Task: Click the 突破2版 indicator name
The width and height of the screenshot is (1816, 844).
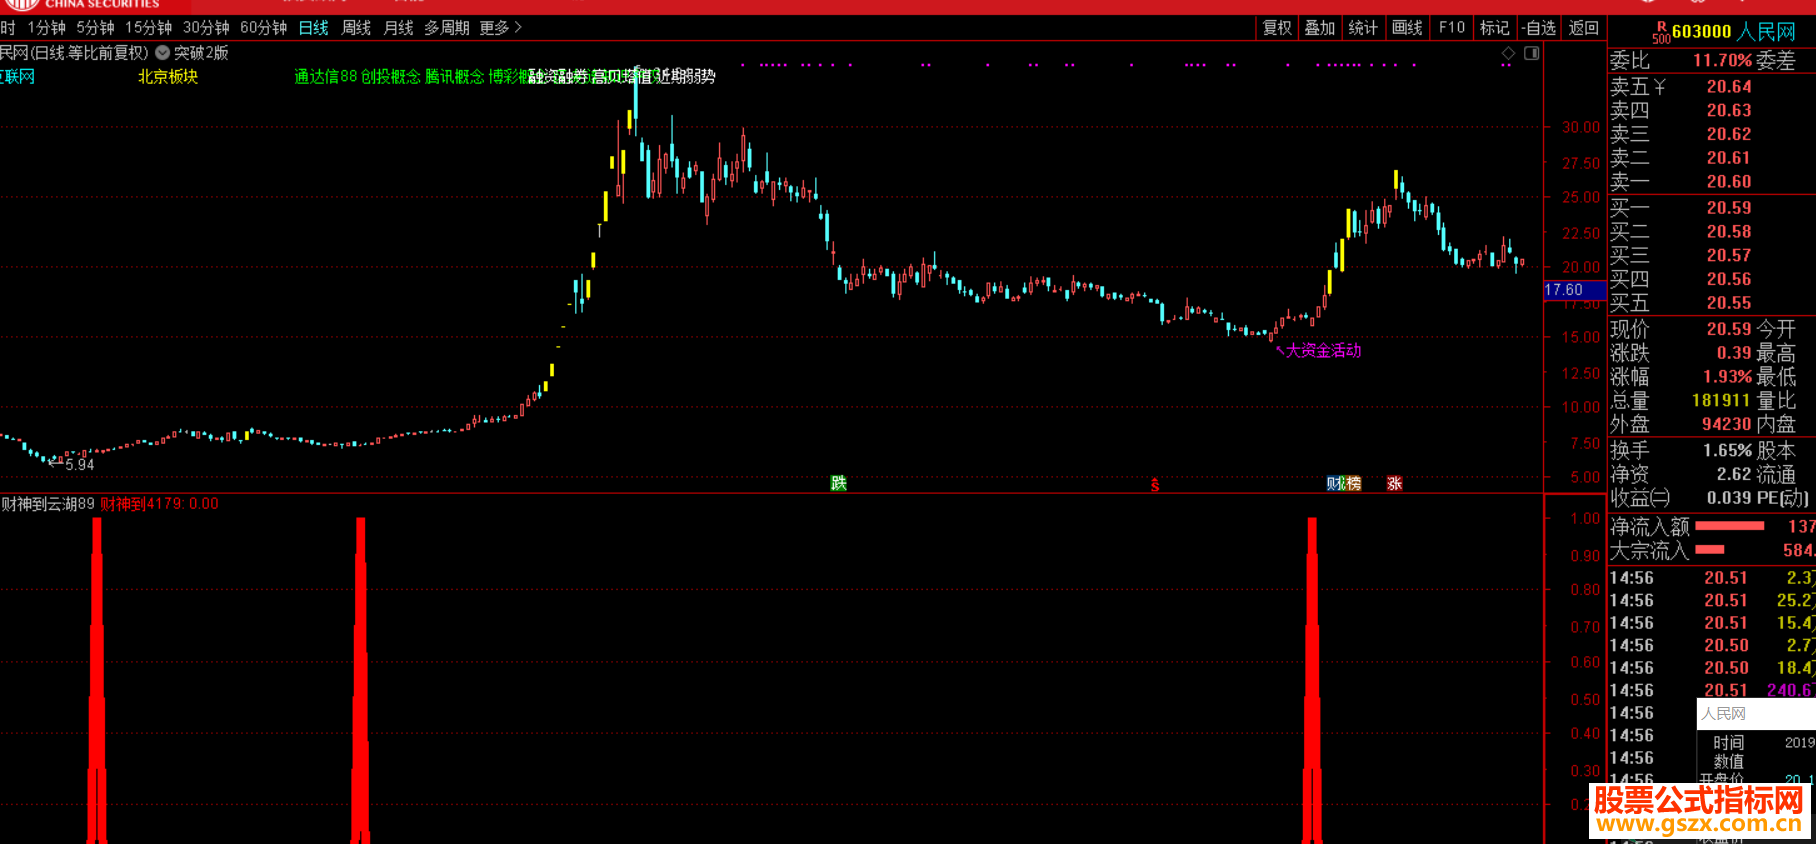Action: click(x=201, y=53)
